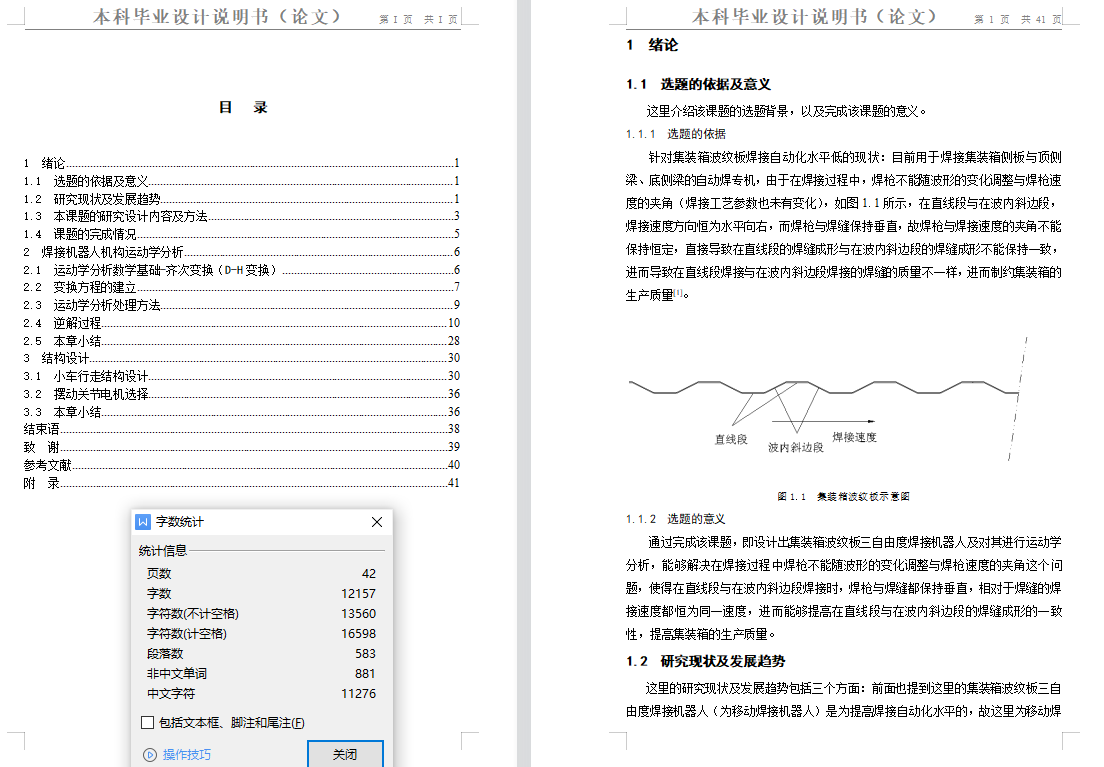Image resolution: width=1104 pixels, height=767 pixels.
Task: Click the figure caption 图1.1 集装箱波纹板示意图
Action: [x=843, y=496]
